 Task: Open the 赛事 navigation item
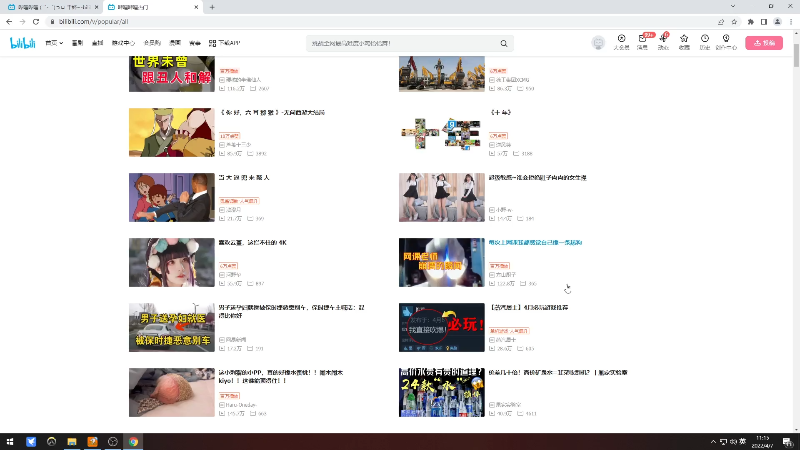(195, 43)
